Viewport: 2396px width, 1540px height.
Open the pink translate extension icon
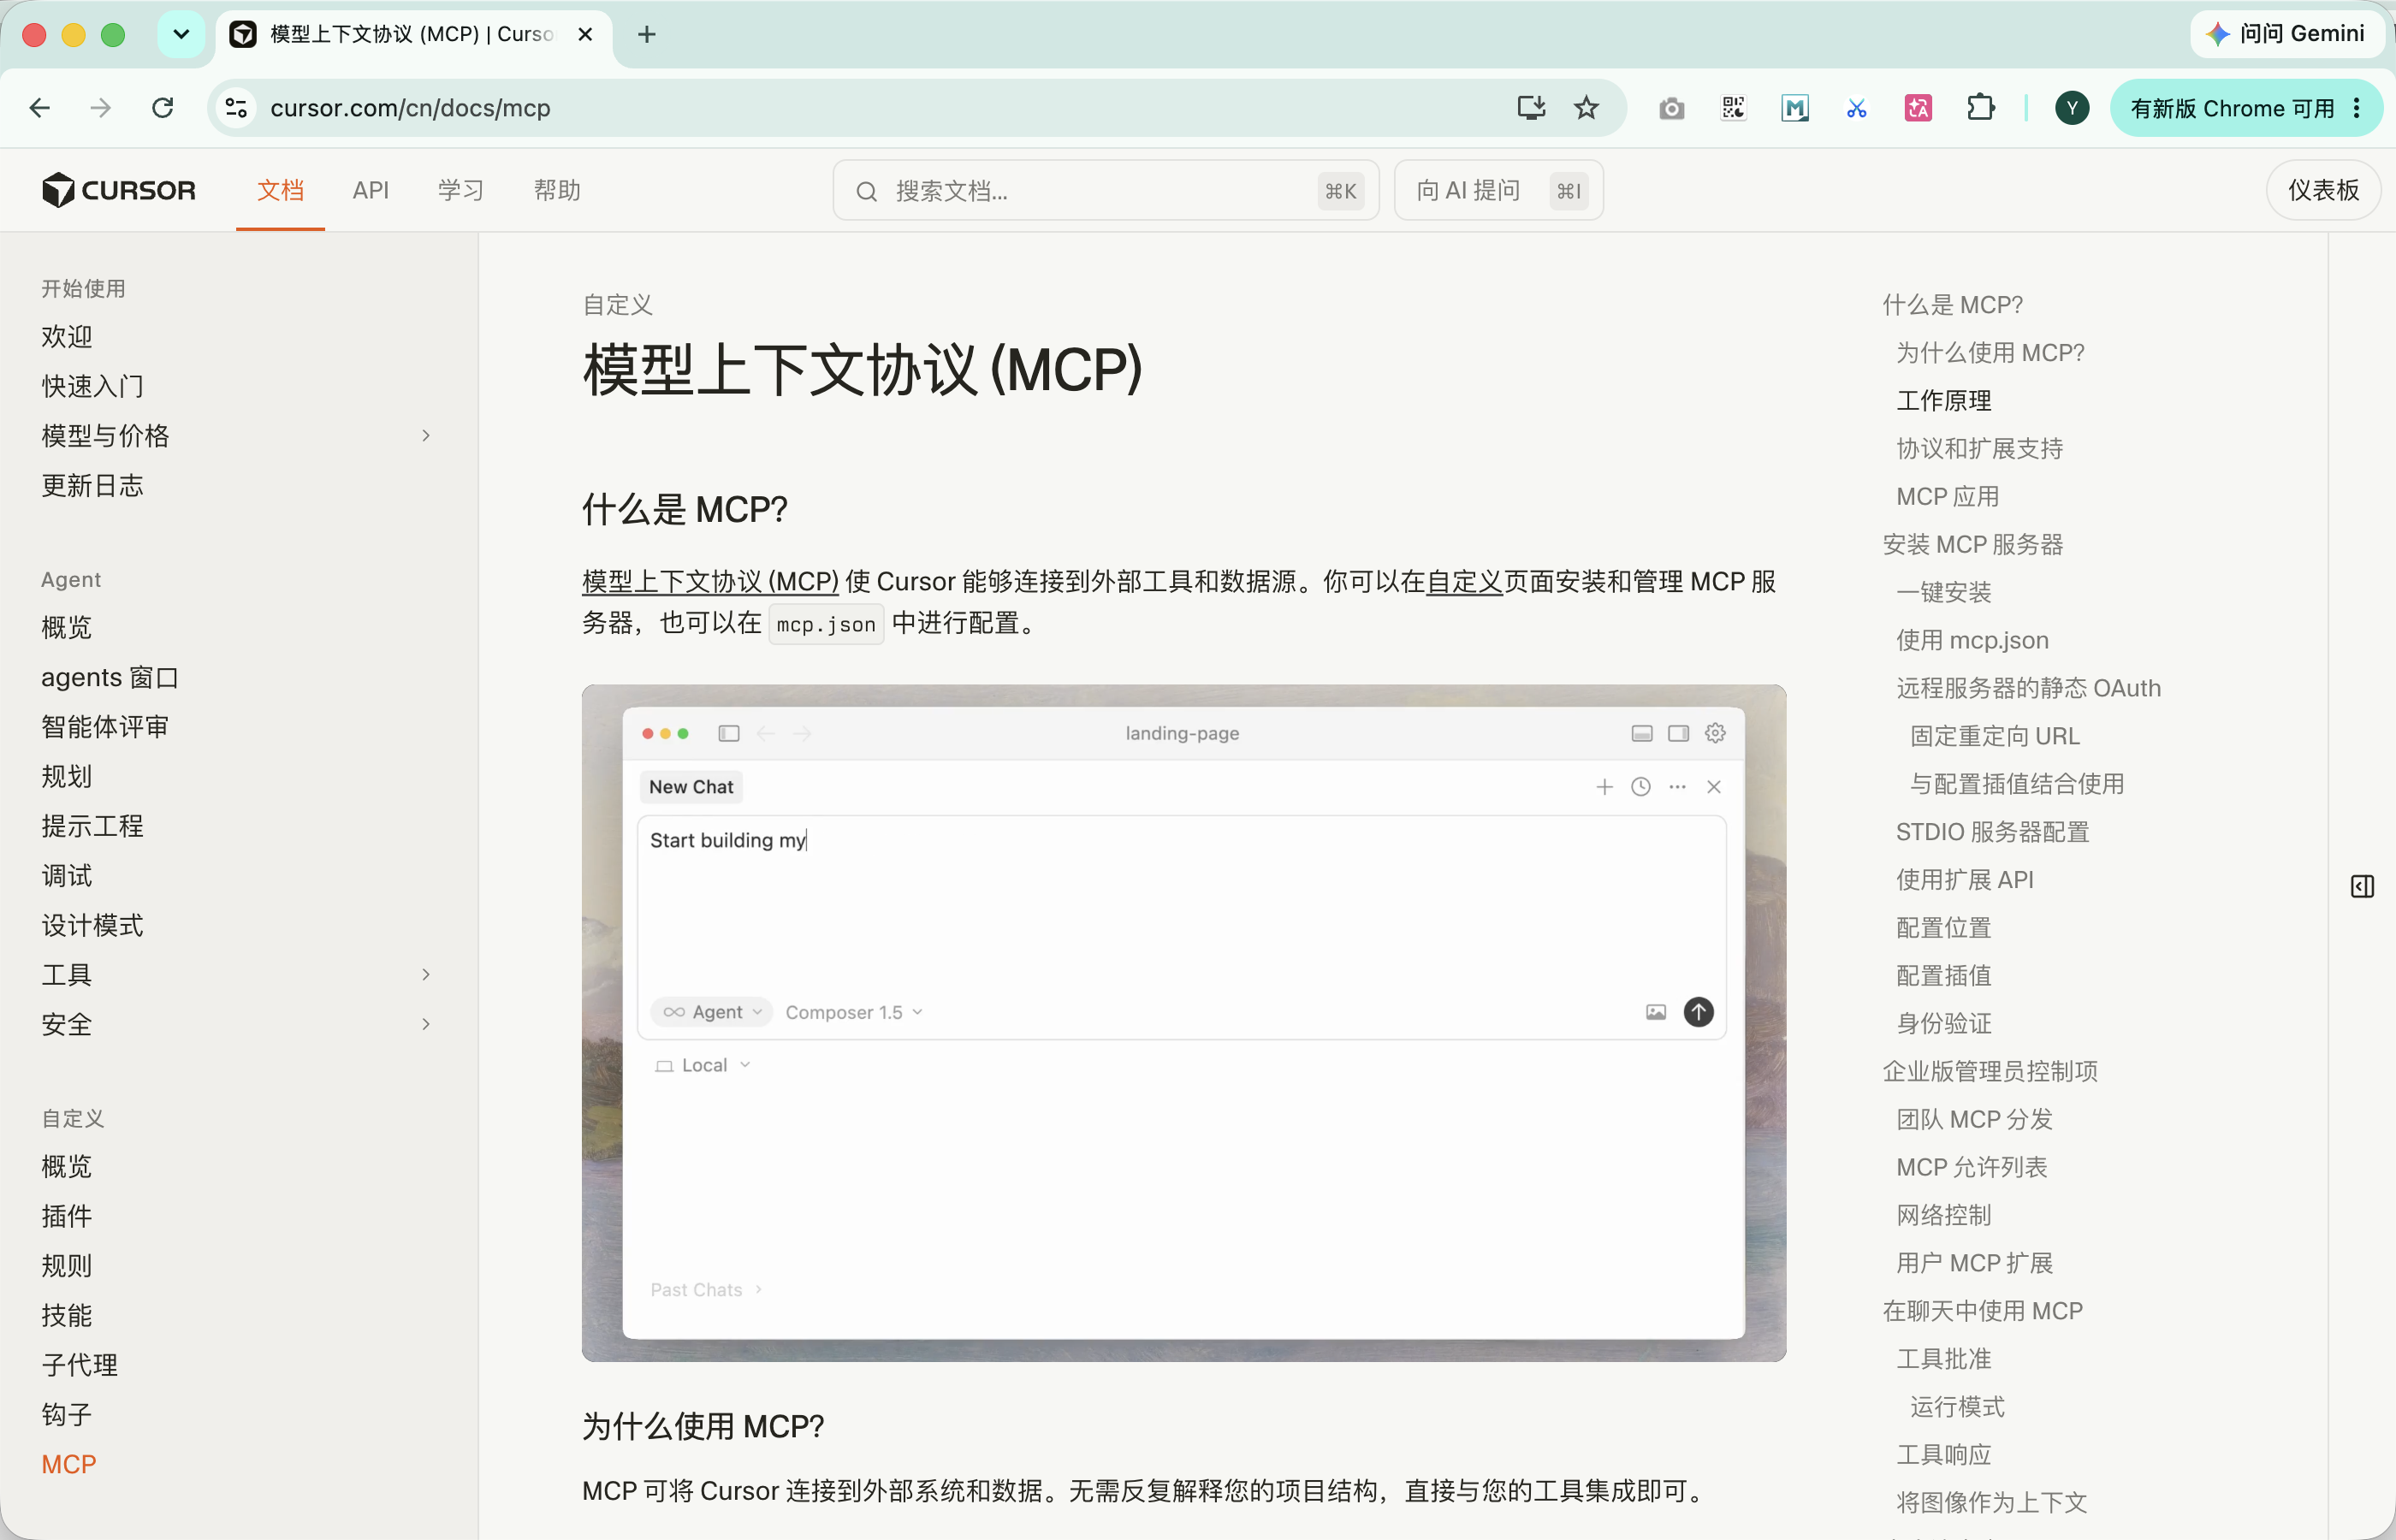pos(1918,108)
